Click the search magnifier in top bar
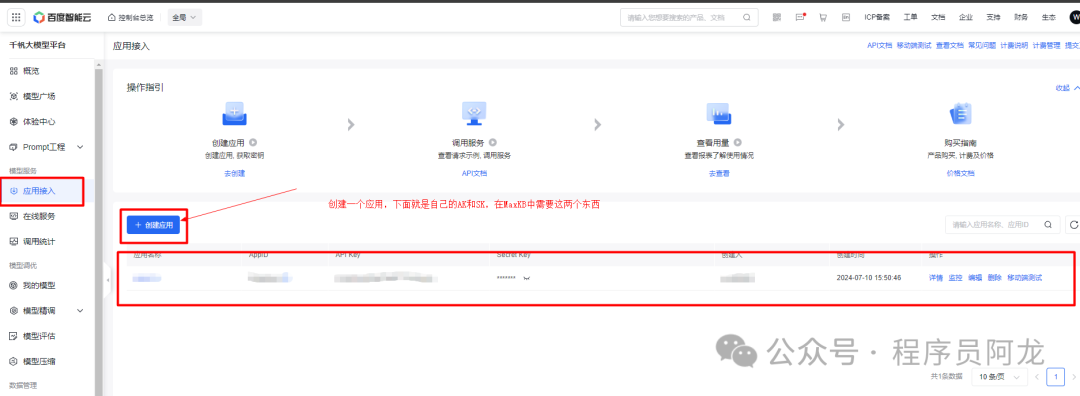Viewport: 1080px width, 396px height. coord(747,18)
